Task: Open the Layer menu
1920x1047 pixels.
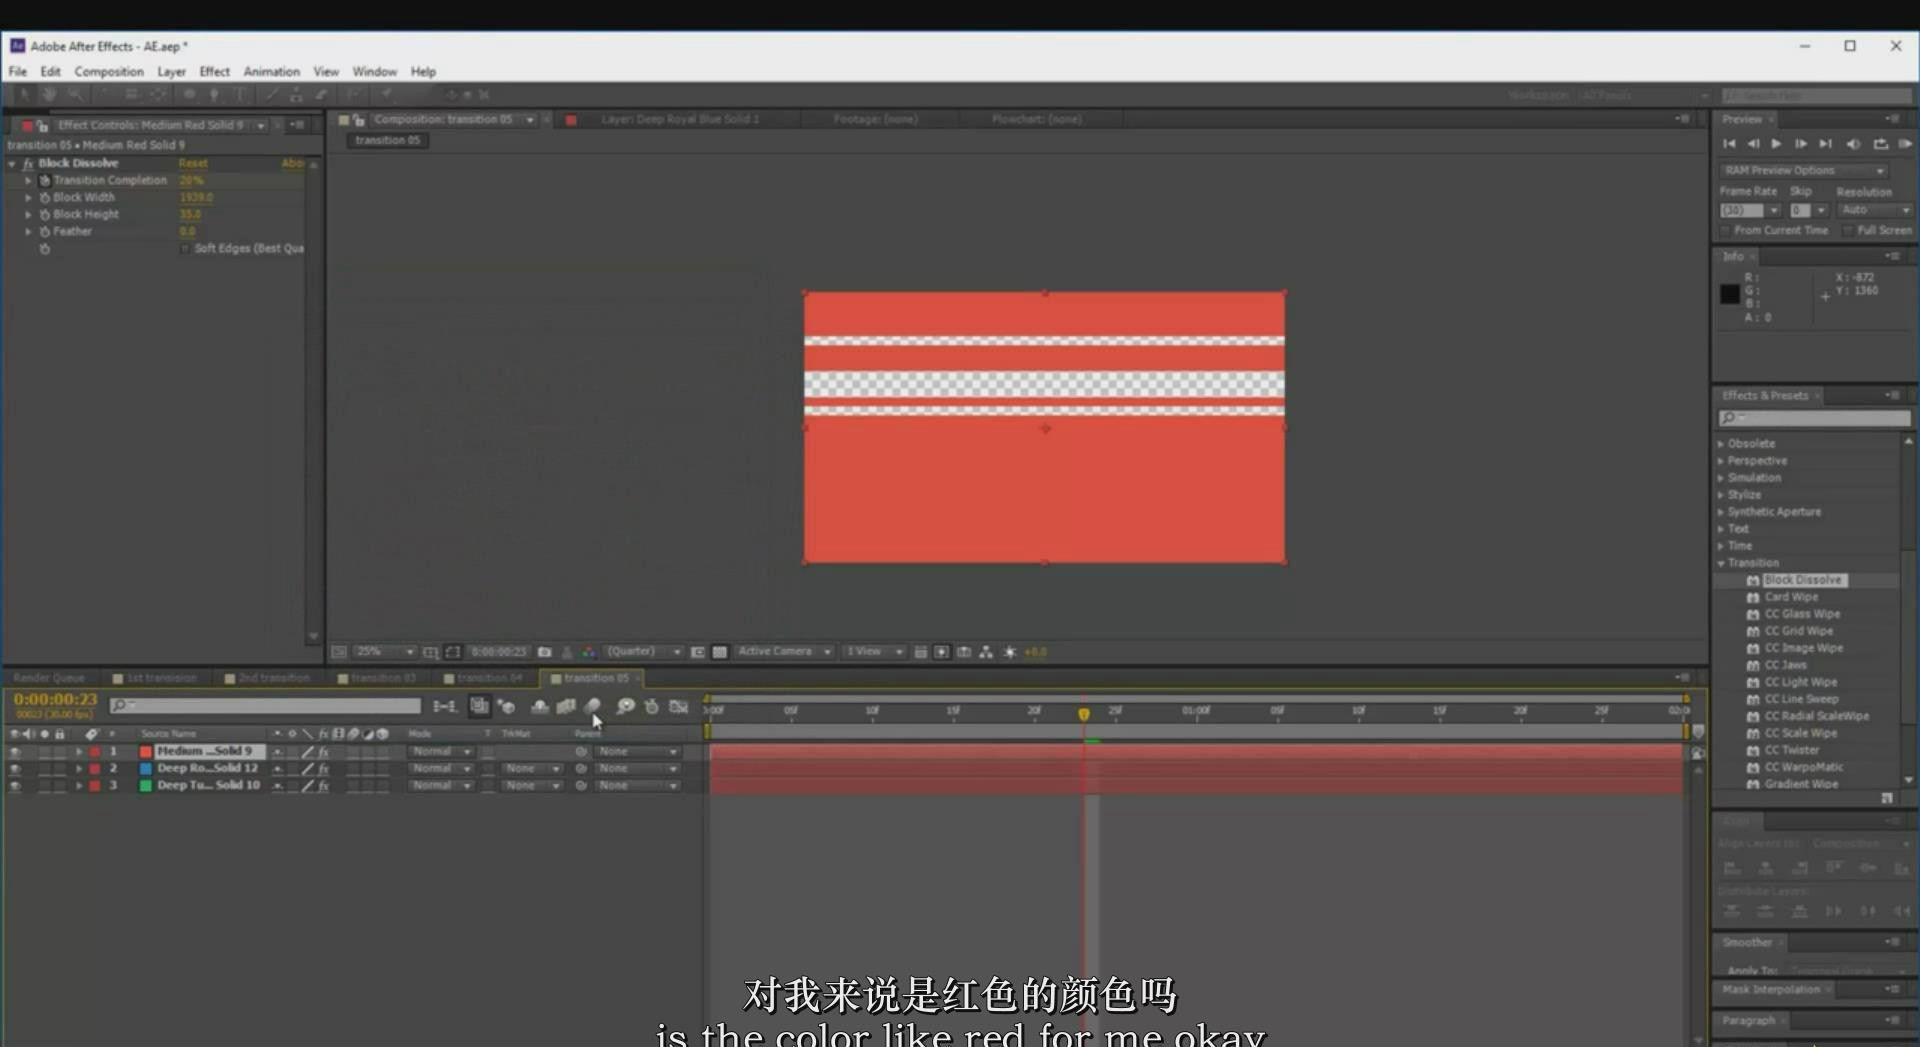Action: click(x=171, y=72)
